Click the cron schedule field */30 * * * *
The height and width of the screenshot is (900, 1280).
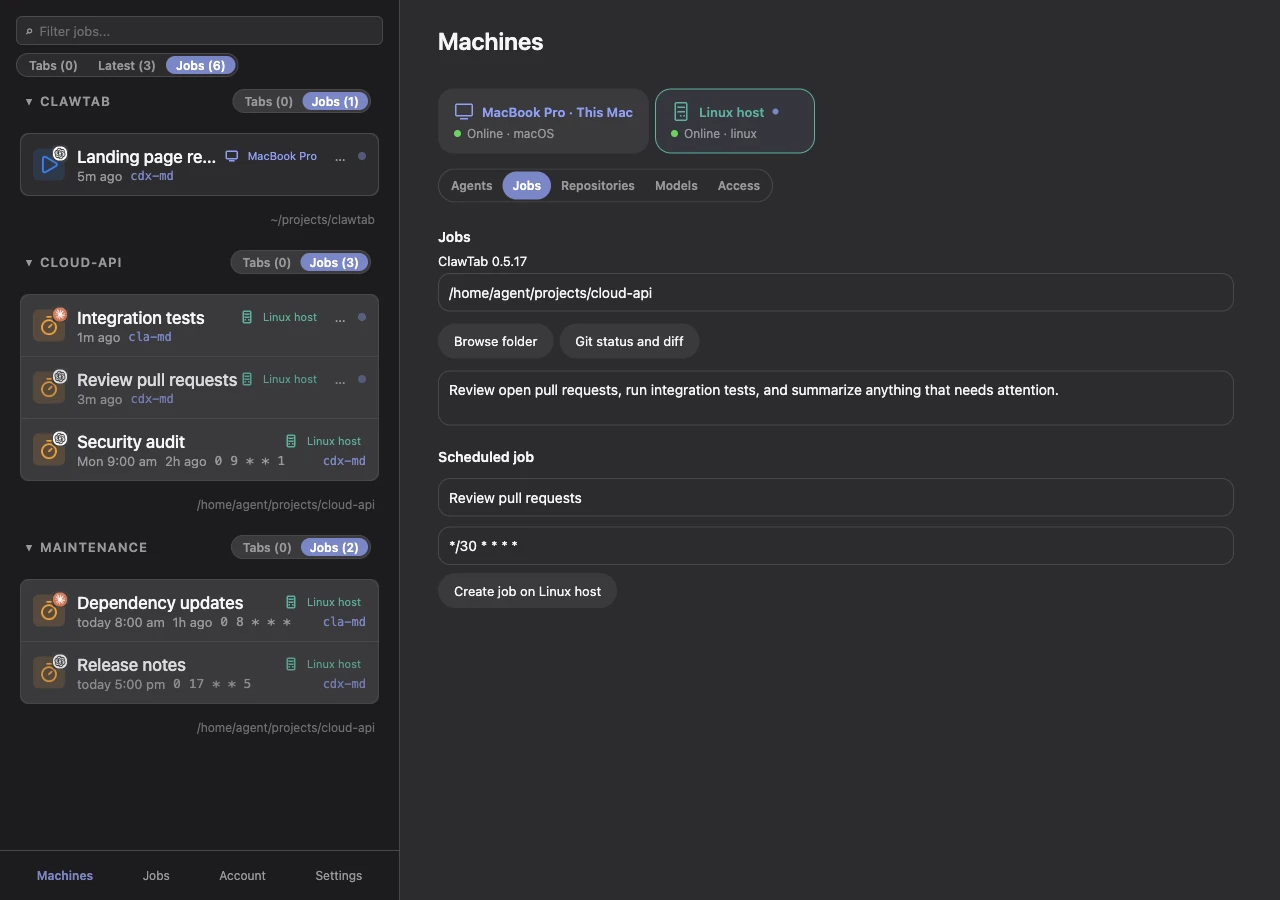(835, 546)
